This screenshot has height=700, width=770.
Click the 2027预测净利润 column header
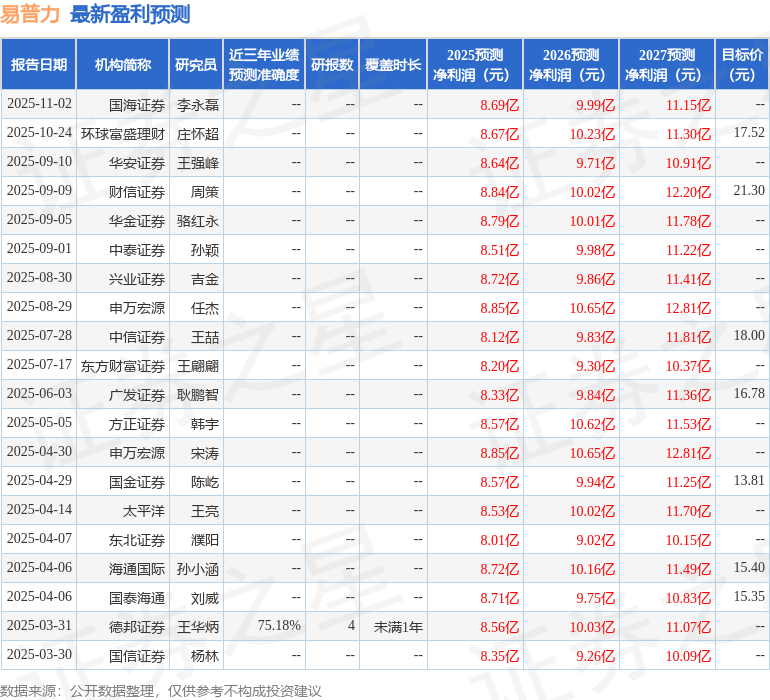click(x=667, y=64)
